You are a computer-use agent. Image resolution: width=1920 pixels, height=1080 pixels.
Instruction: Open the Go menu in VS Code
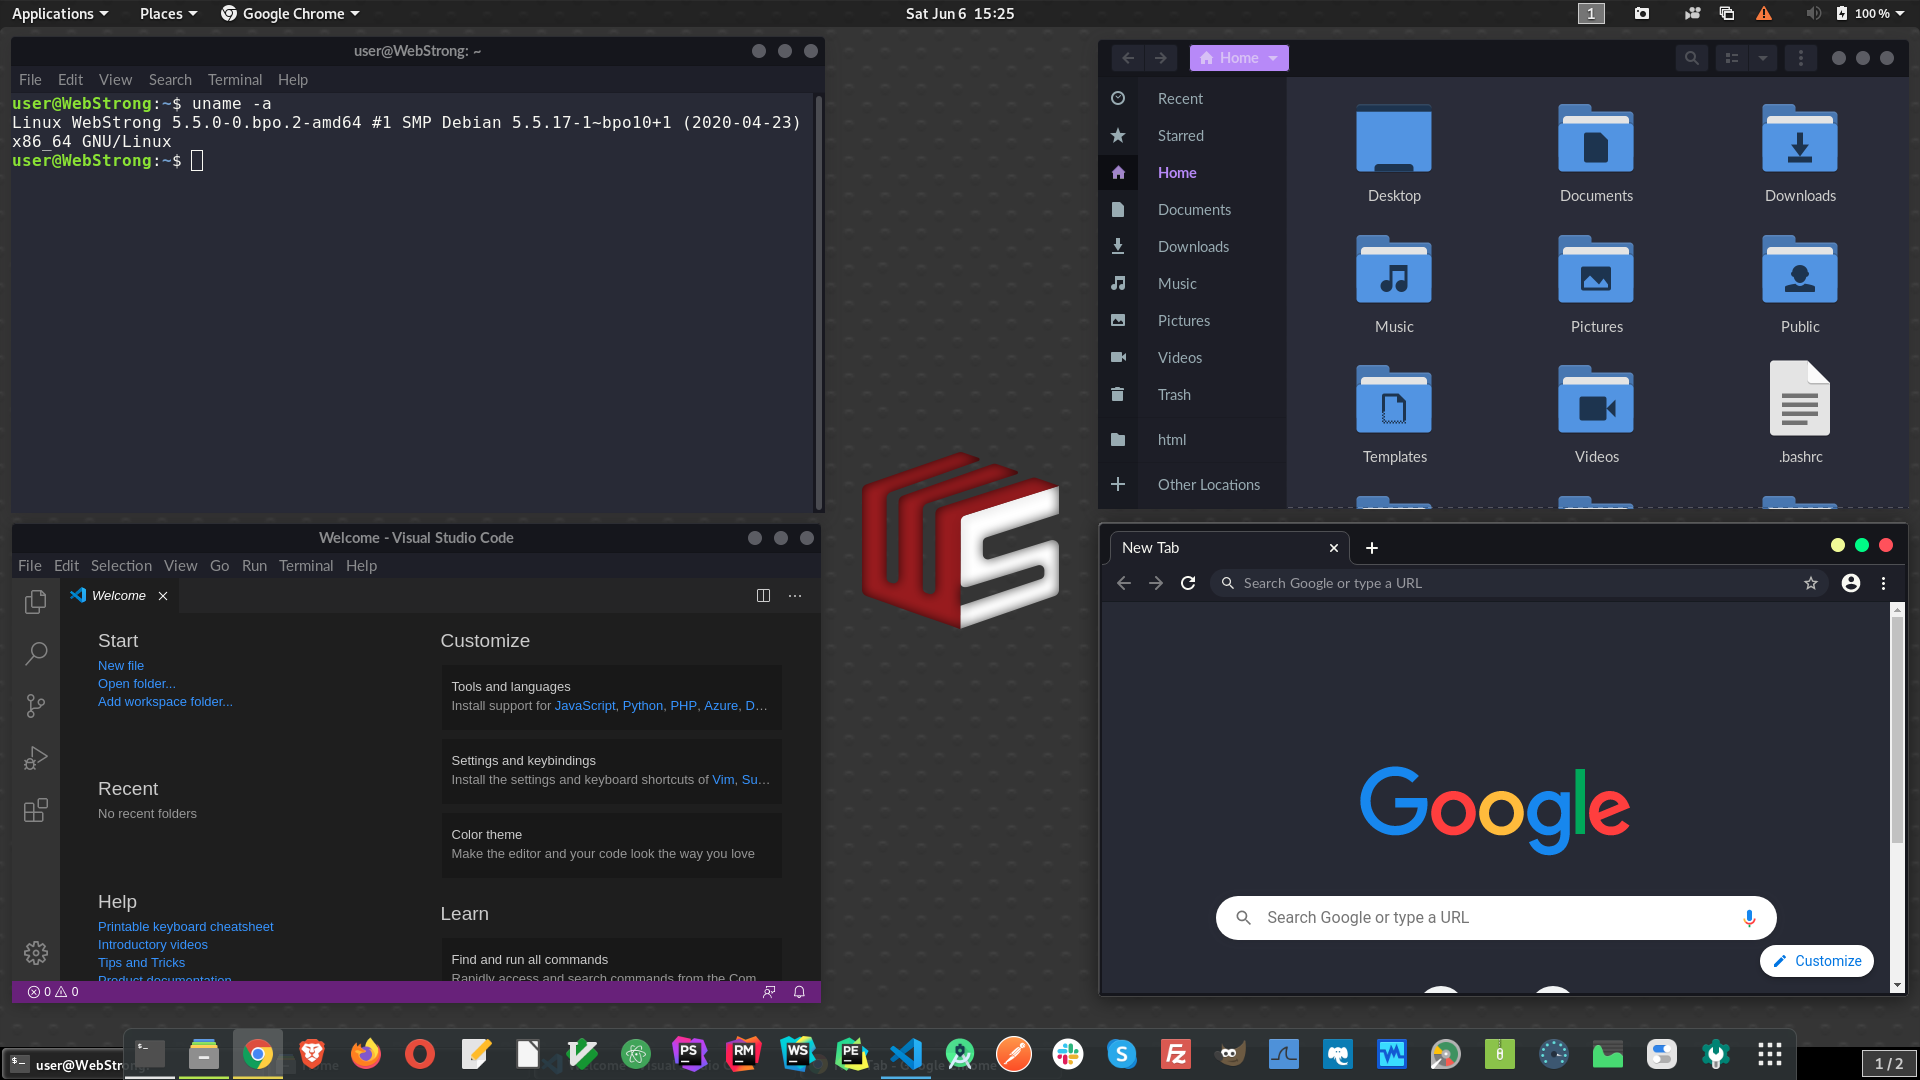(x=219, y=566)
